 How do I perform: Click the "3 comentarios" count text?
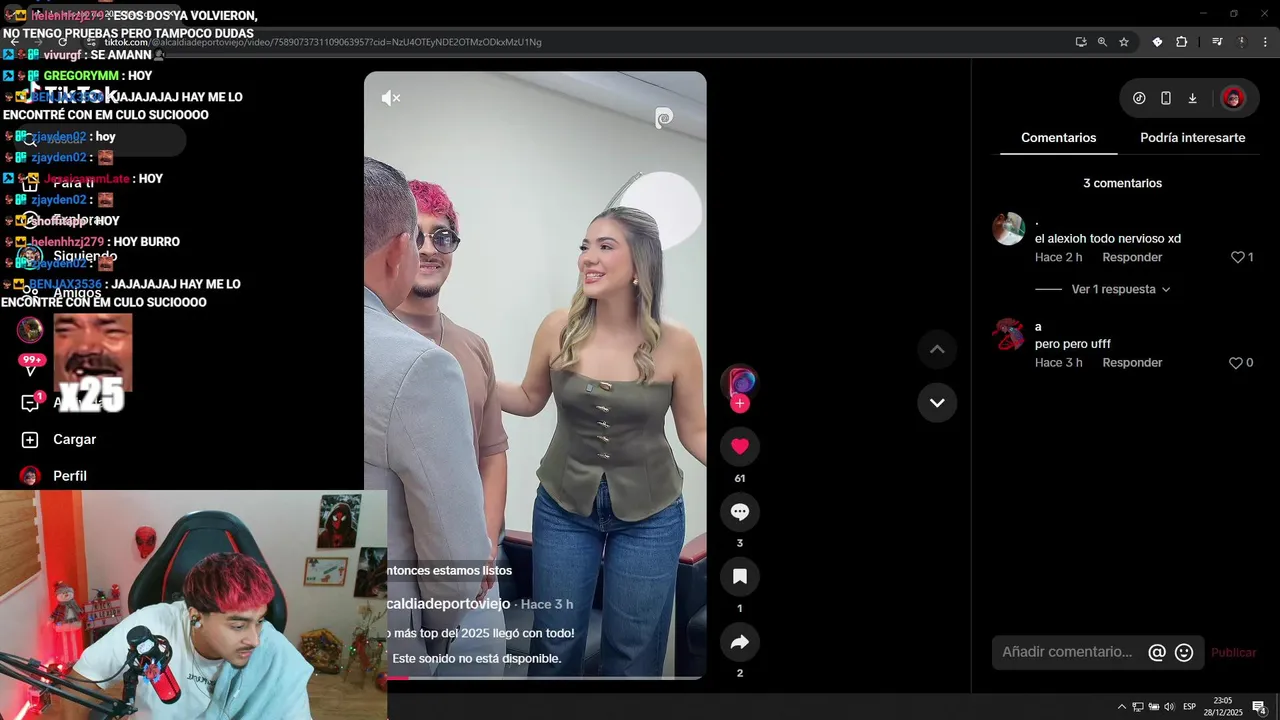click(1122, 184)
